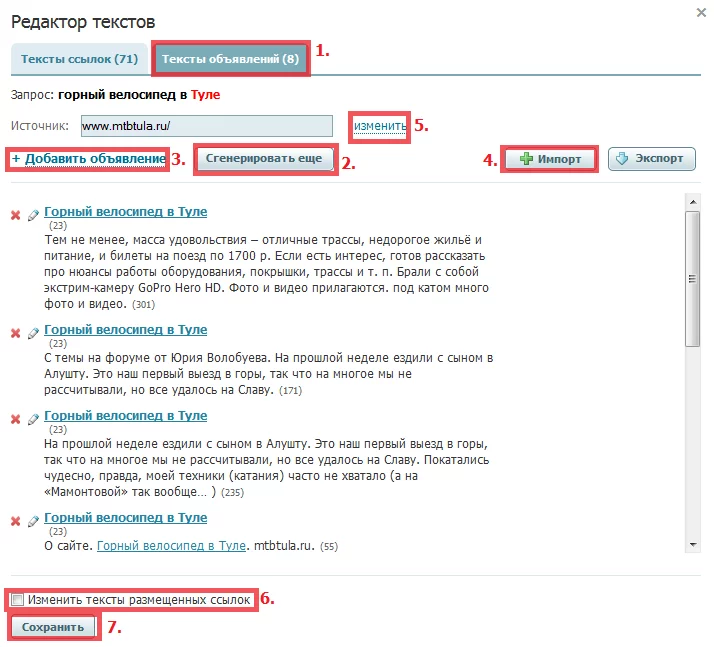The image size is (714, 647).
Task: Edit the ad starting 'С темы на форуме'
Action: pyautogui.click(x=33, y=333)
